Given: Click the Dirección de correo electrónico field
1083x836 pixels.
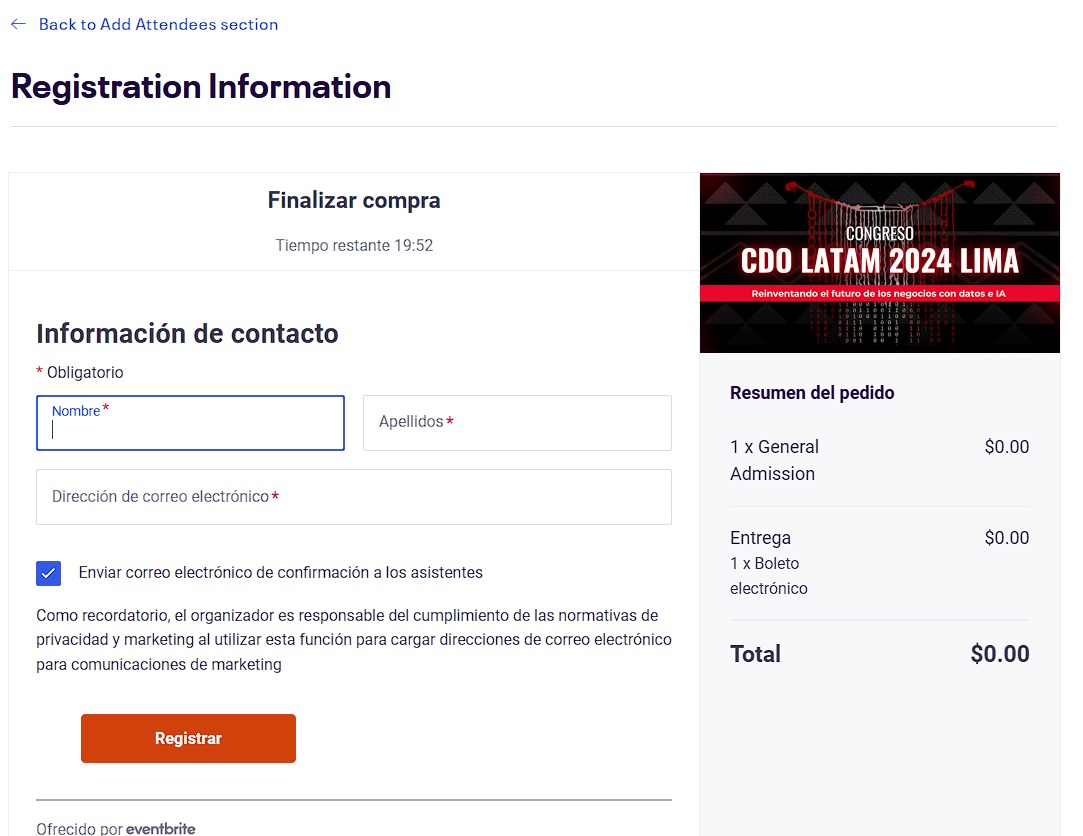Looking at the screenshot, I should click(x=354, y=497).
